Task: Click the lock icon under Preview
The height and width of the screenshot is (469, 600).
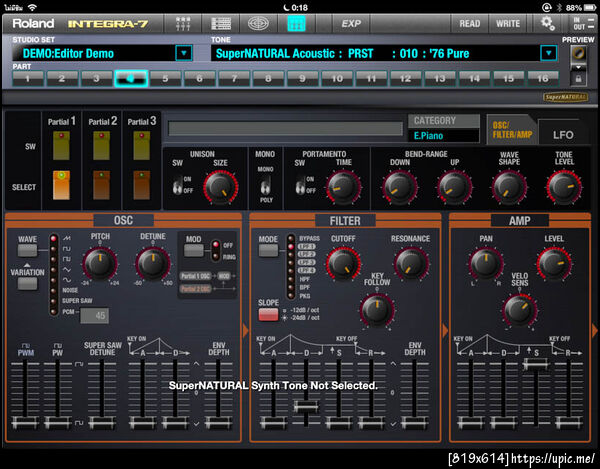Action: tap(578, 79)
